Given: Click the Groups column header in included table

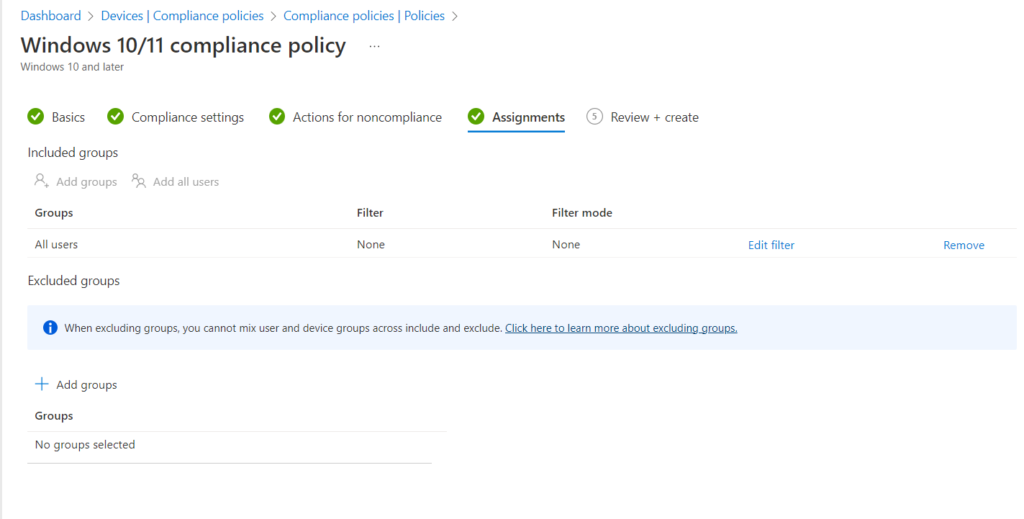Looking at the screenshot, I should tap(54, 213).
